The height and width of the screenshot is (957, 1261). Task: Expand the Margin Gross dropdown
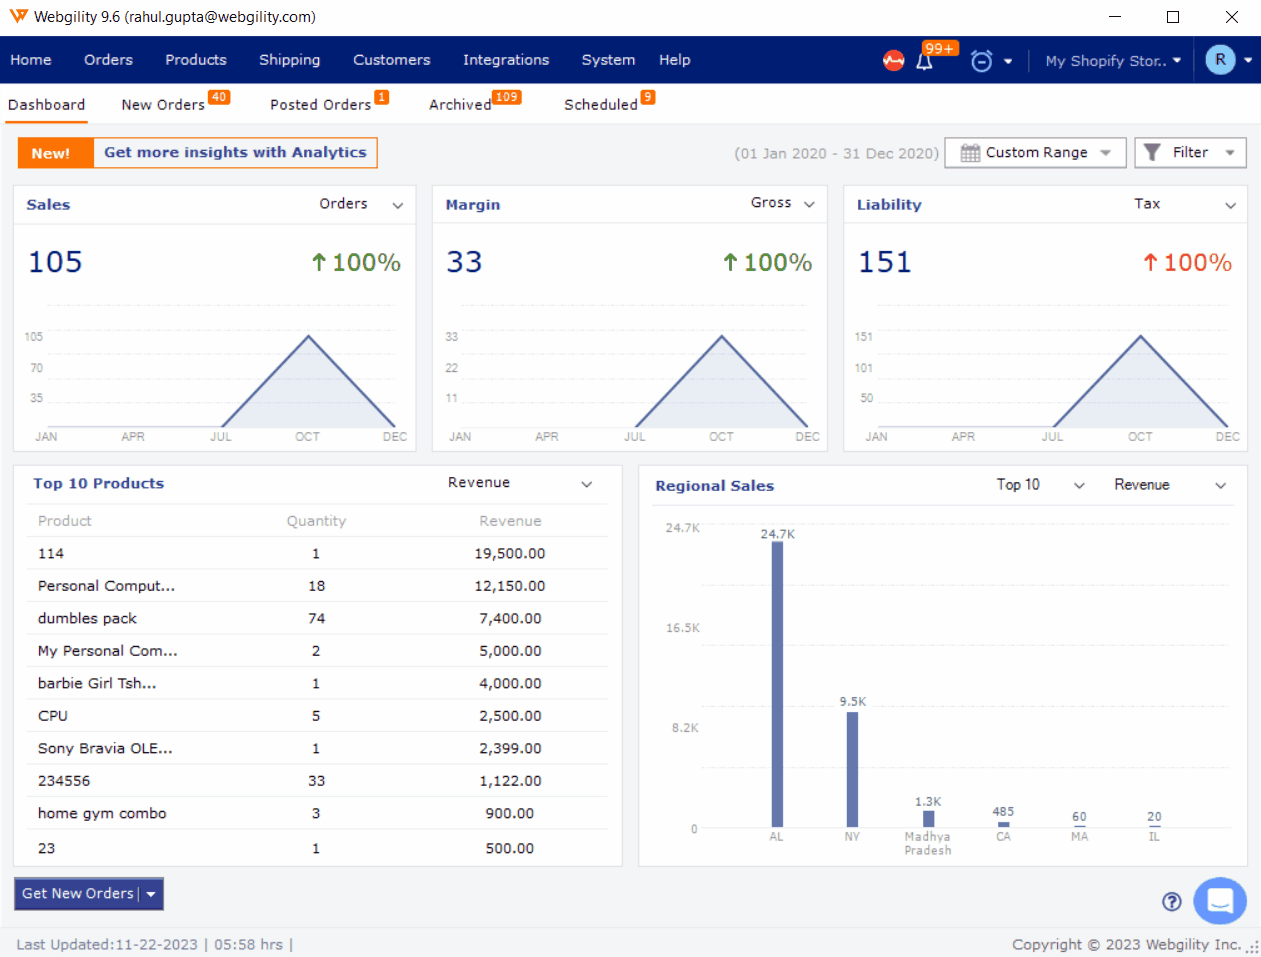(809, 204)
